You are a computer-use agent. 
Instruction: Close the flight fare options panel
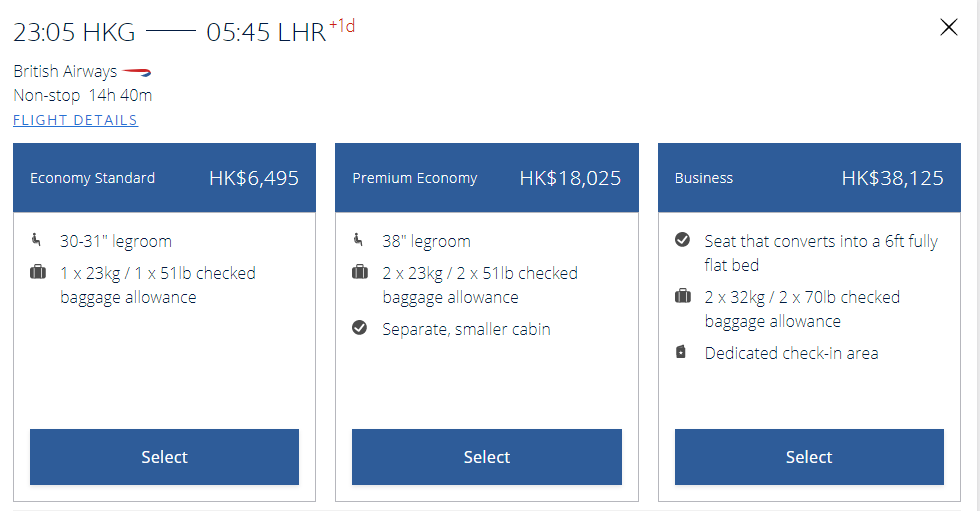point(949,28)
